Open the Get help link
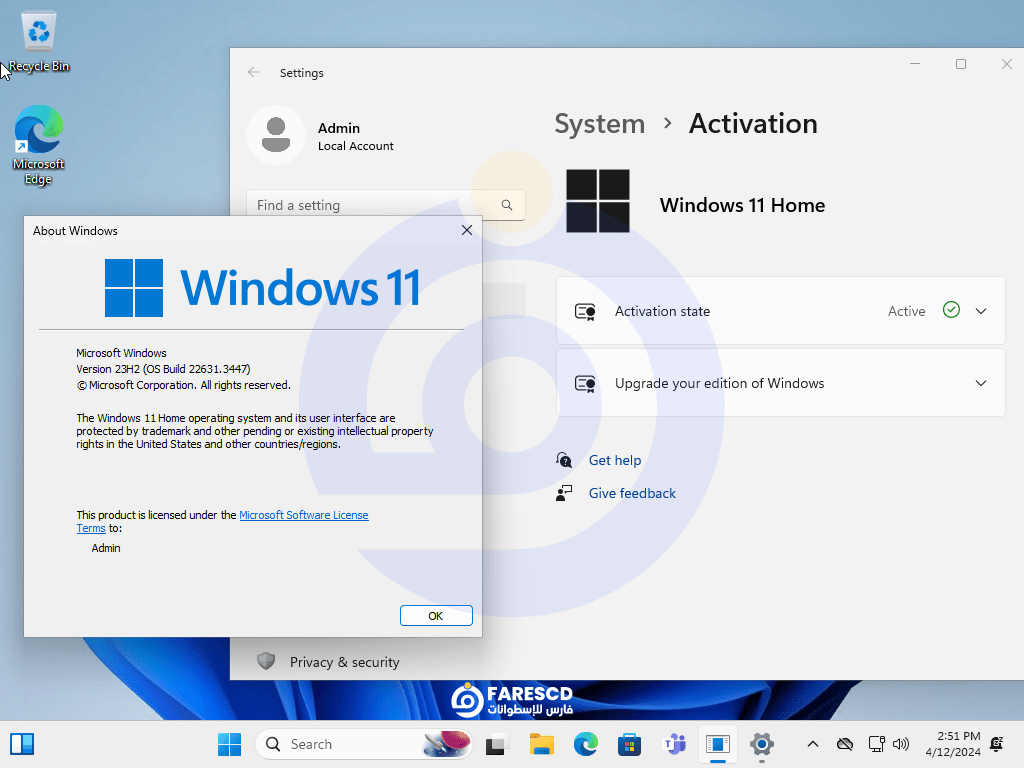Image resolution: width=1024 pixels, height=768 pixels. 615,460
